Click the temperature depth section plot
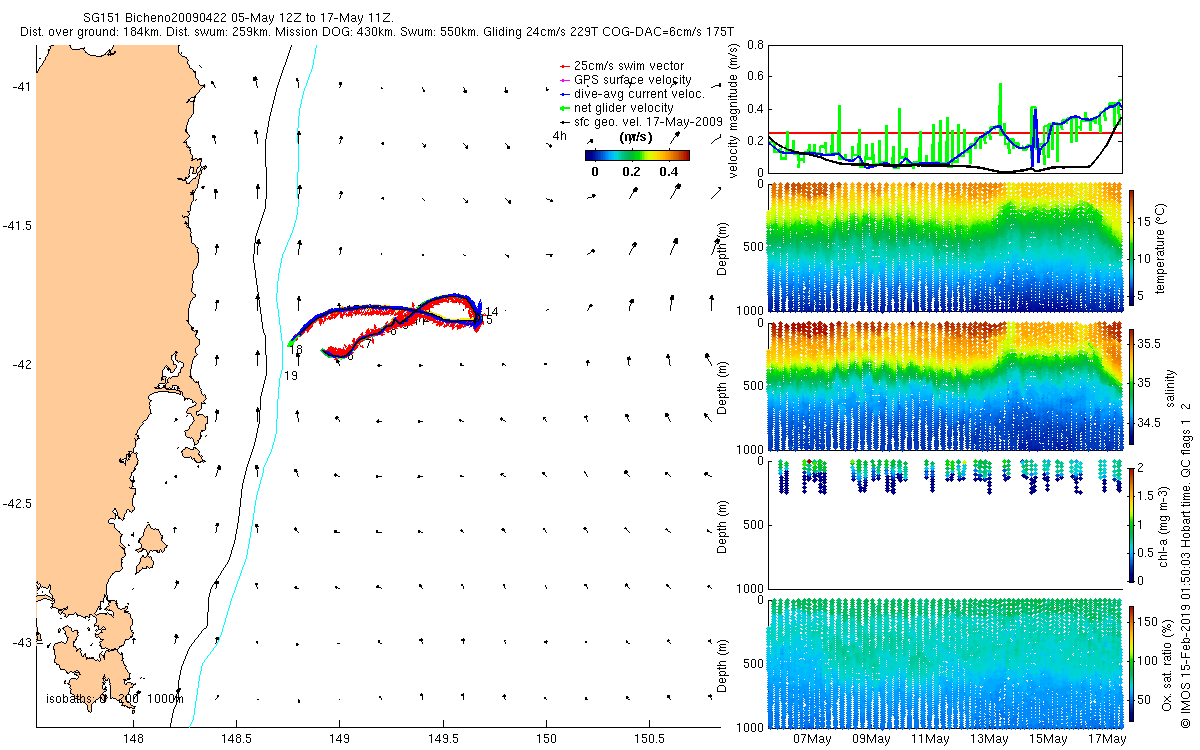1200x750 pixels. click(945, 247)
